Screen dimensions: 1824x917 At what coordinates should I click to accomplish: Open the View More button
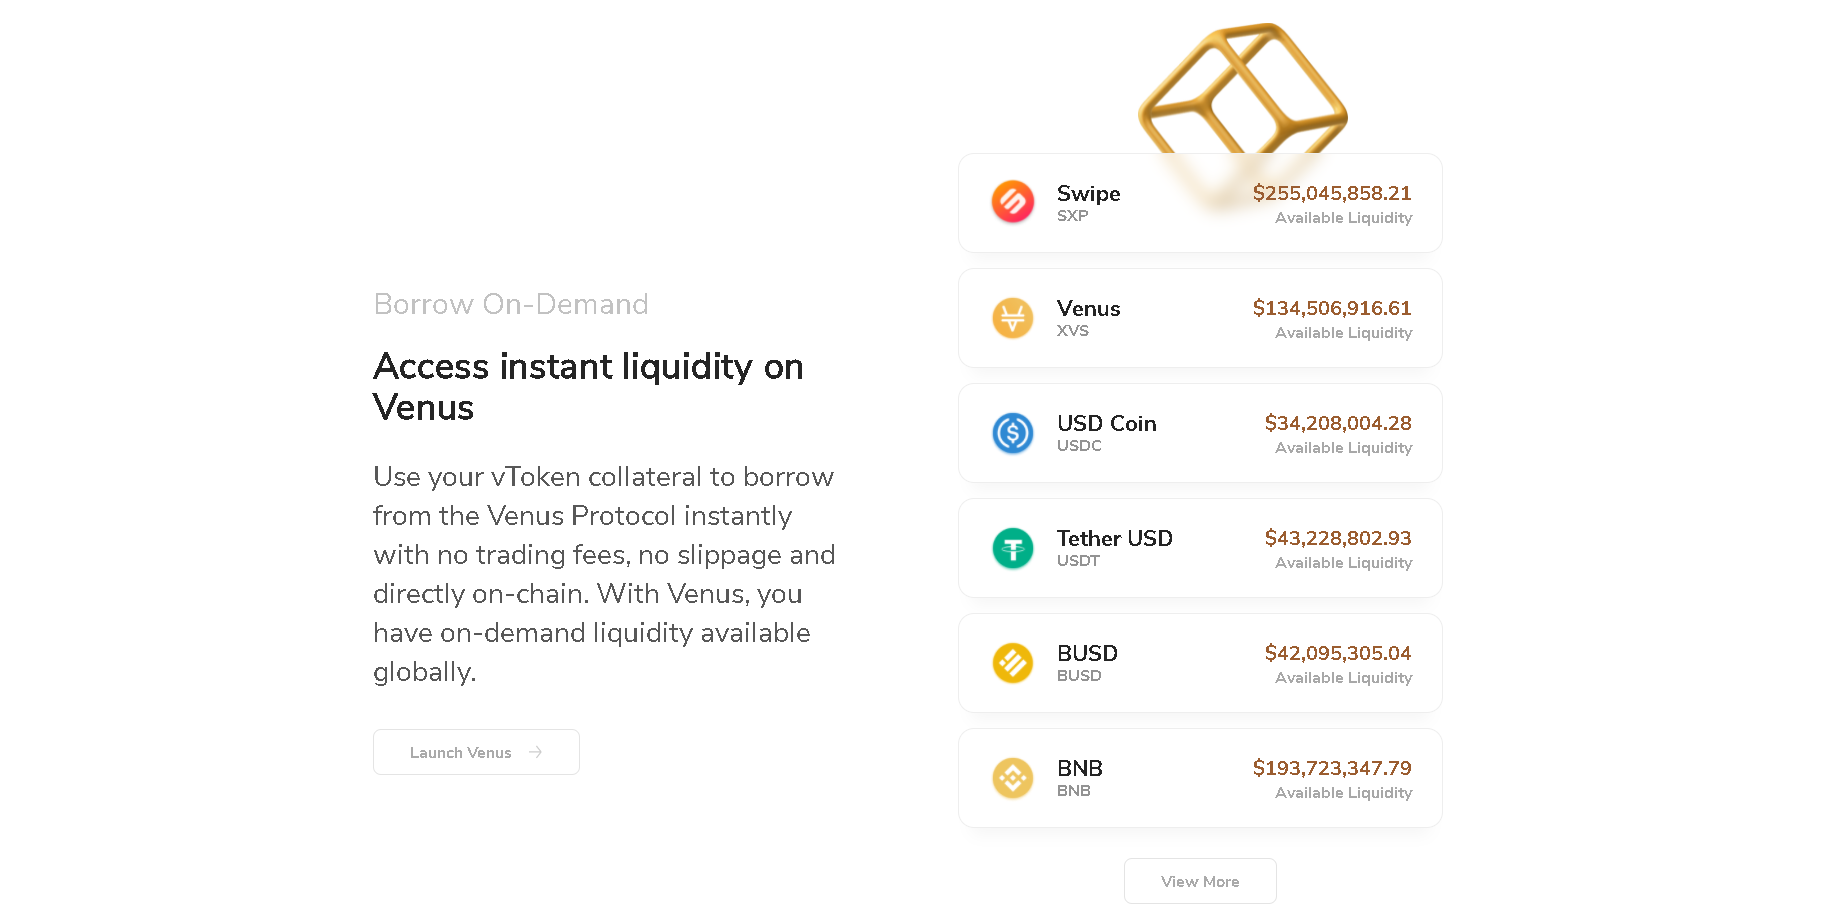(x=1200, y=881)
